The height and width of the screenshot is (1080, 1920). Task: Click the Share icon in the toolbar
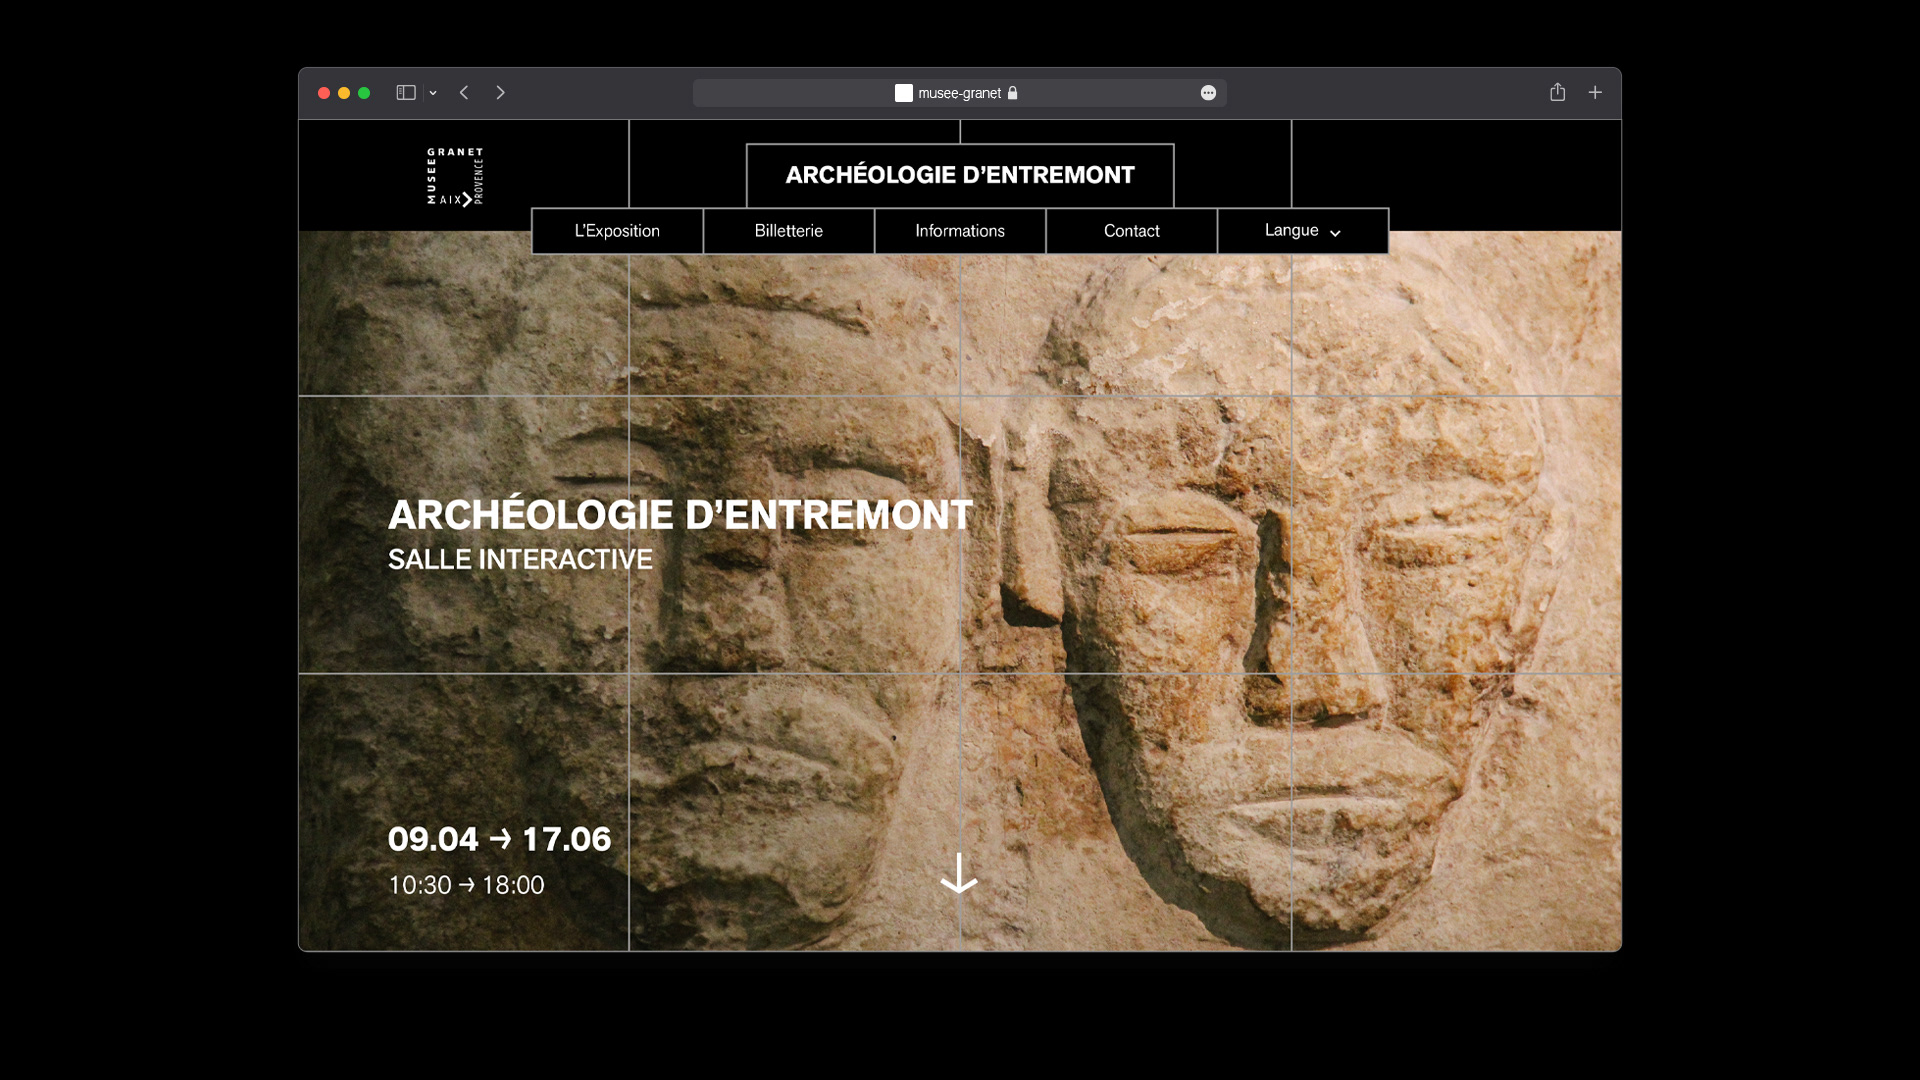(1557, 92)
